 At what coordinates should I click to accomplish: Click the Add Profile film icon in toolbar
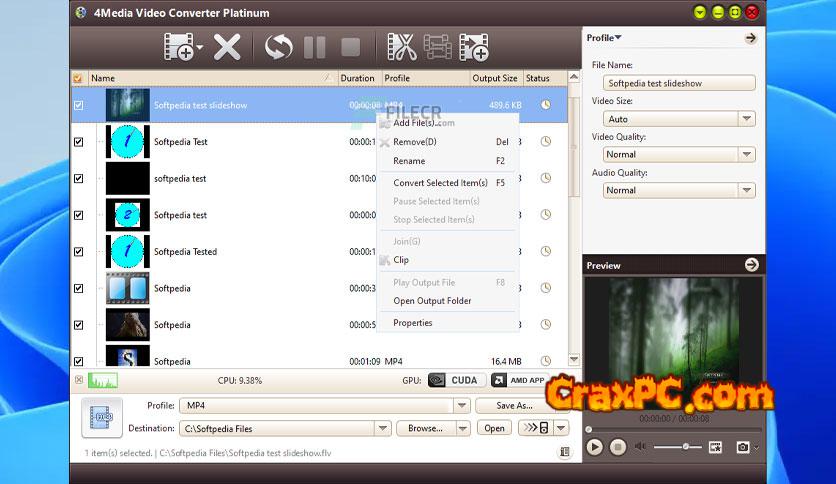point(473,47)
